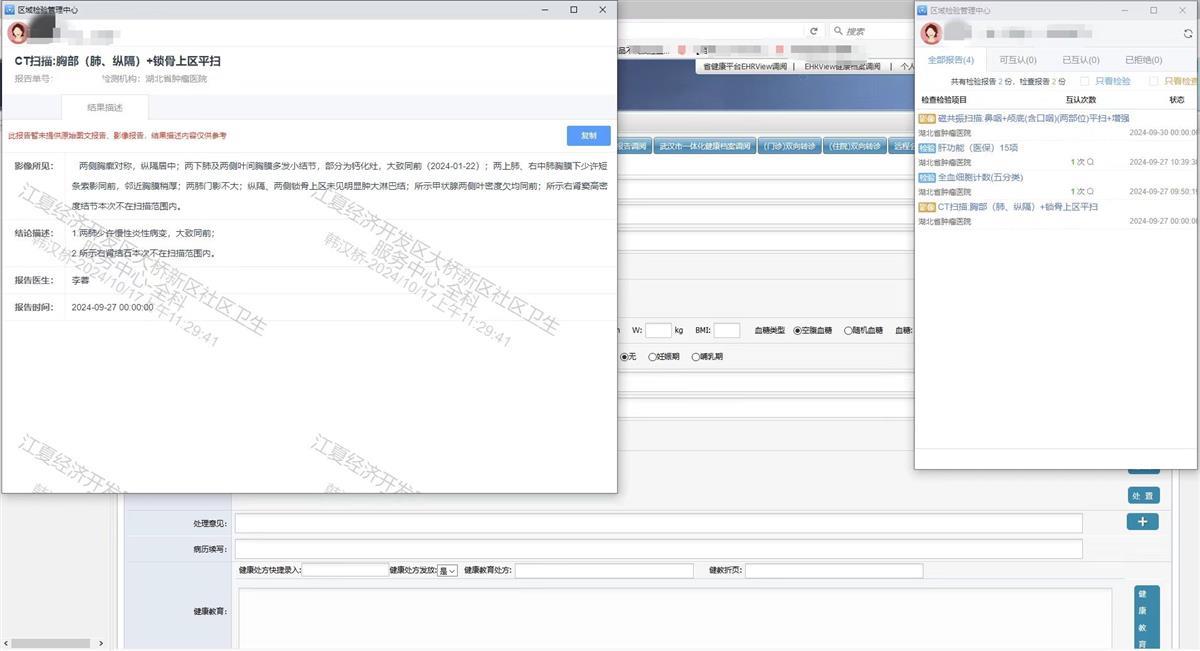Image resolution: width=1200 pixels, height=651 pixels.
Task: Click the search magnifier icon in browser toolbar
Action: 837,31
